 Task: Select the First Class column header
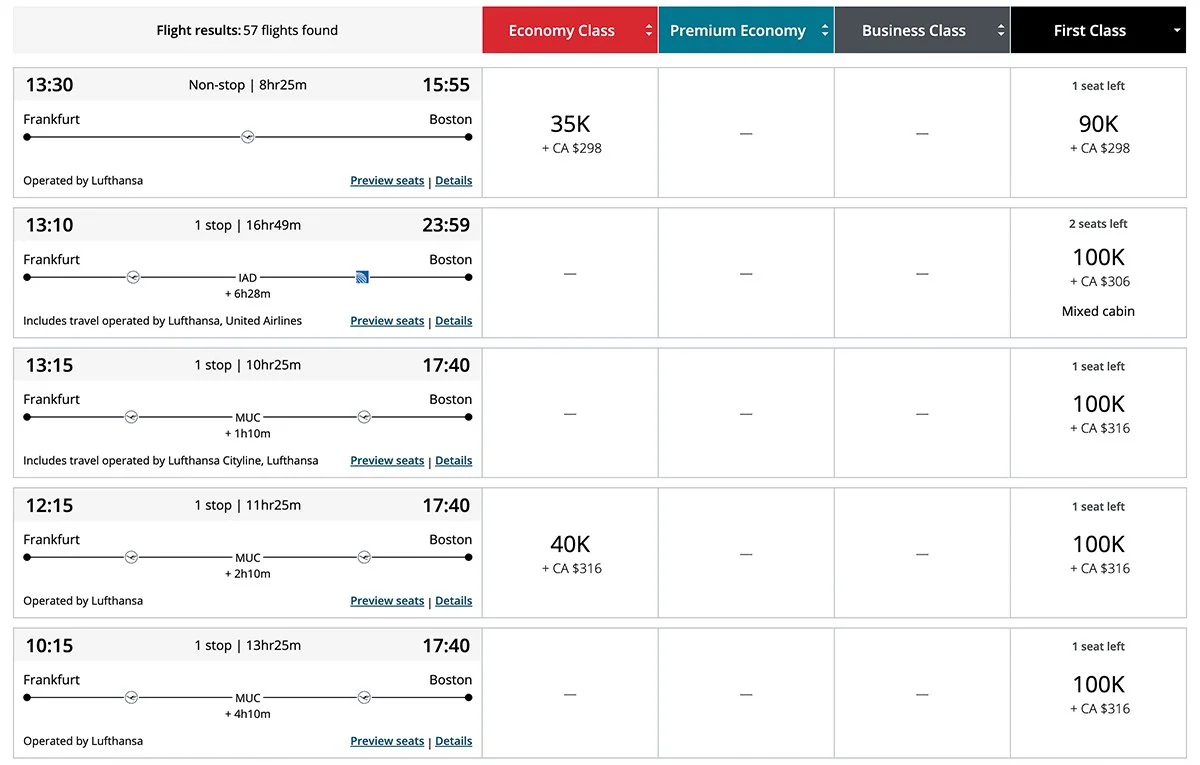pyautogui.click(x=1098, y=30)
